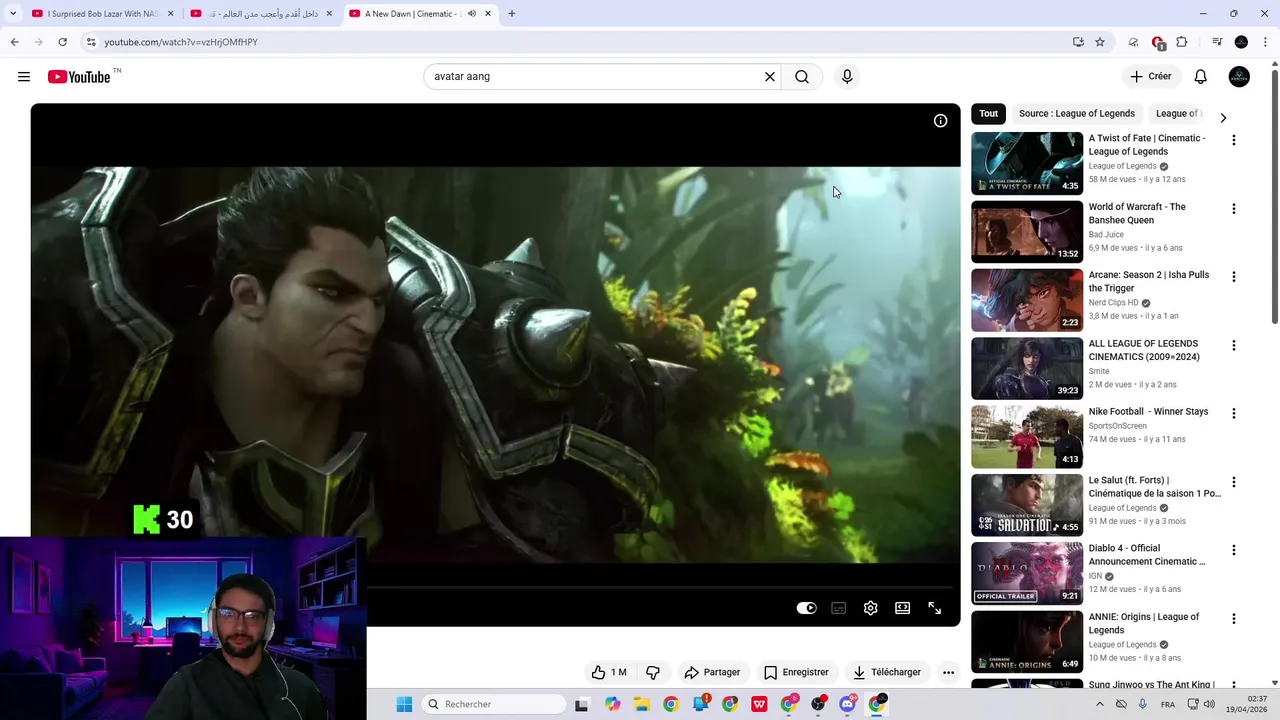Click the address bar URL

click(x=181, y=42)
